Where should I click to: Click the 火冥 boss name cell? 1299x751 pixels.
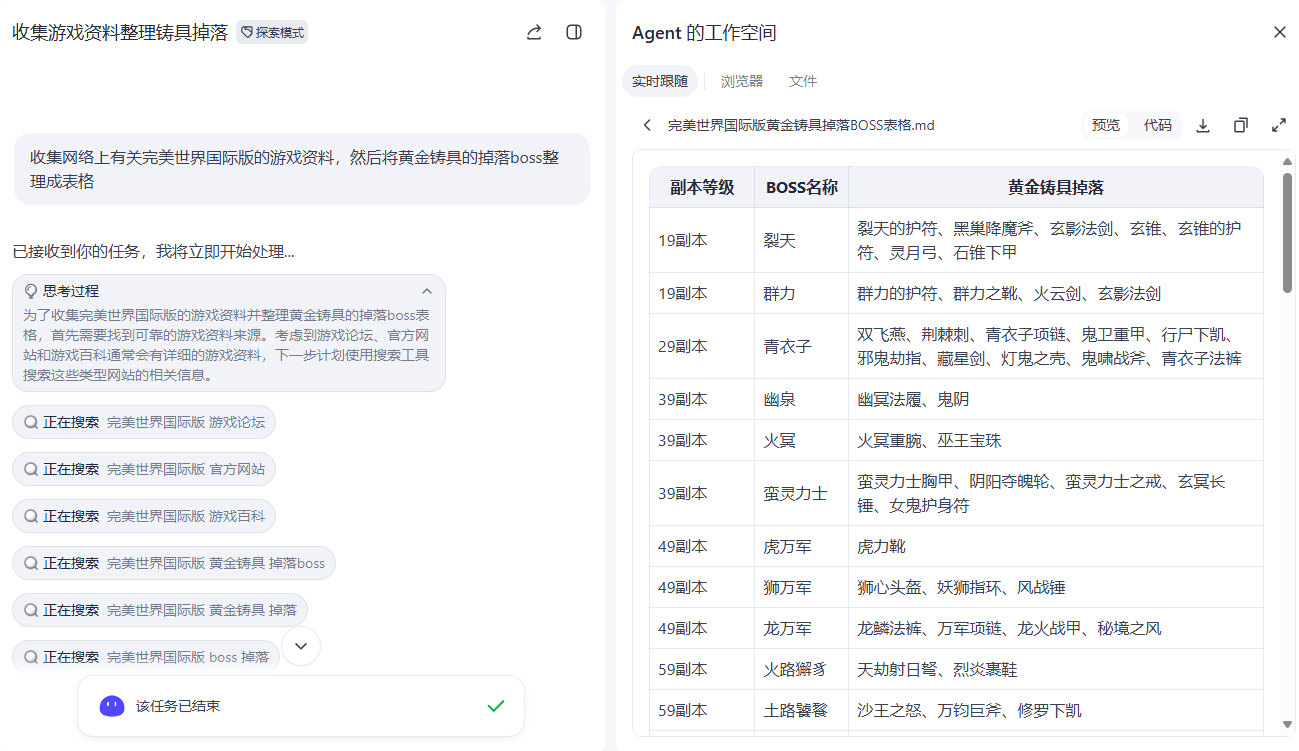802,440
